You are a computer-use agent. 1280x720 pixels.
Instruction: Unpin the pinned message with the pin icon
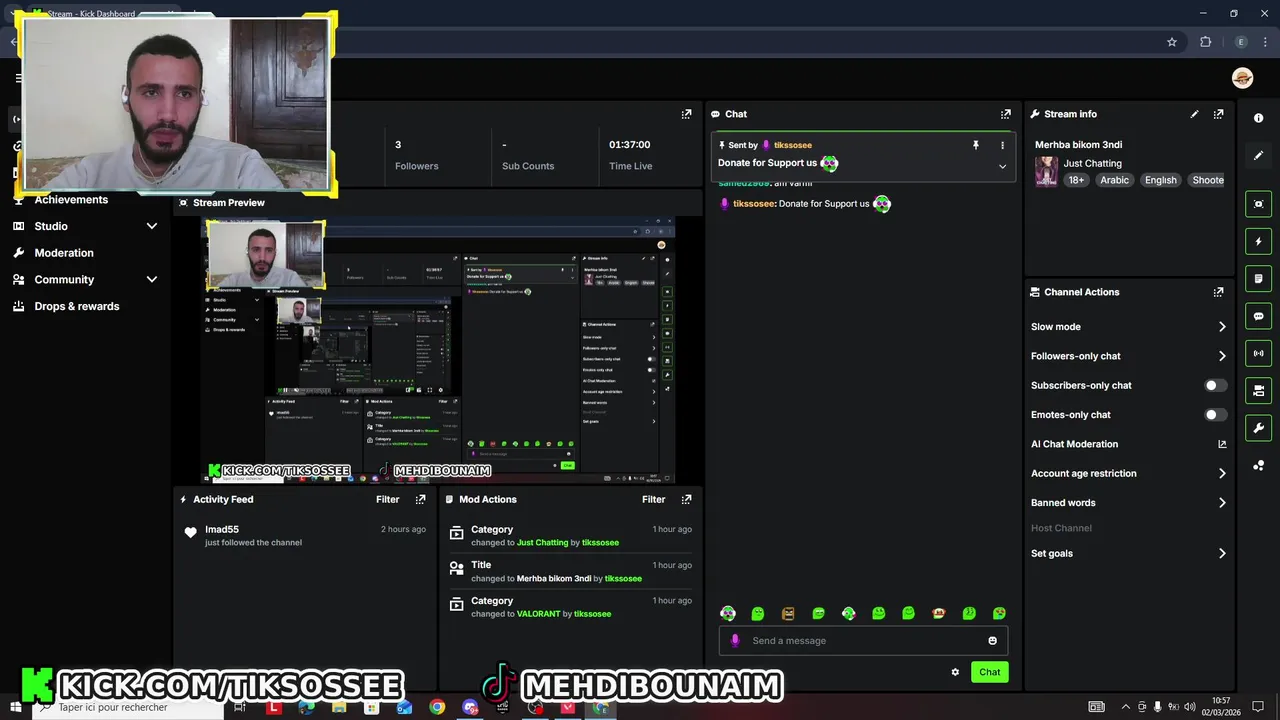tap(976, 145)
